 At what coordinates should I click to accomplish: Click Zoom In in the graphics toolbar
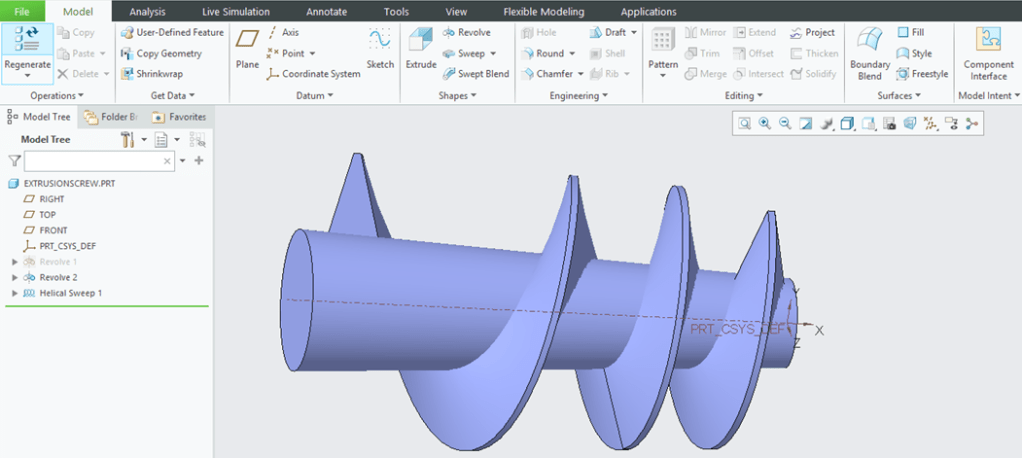click(765, 124)
